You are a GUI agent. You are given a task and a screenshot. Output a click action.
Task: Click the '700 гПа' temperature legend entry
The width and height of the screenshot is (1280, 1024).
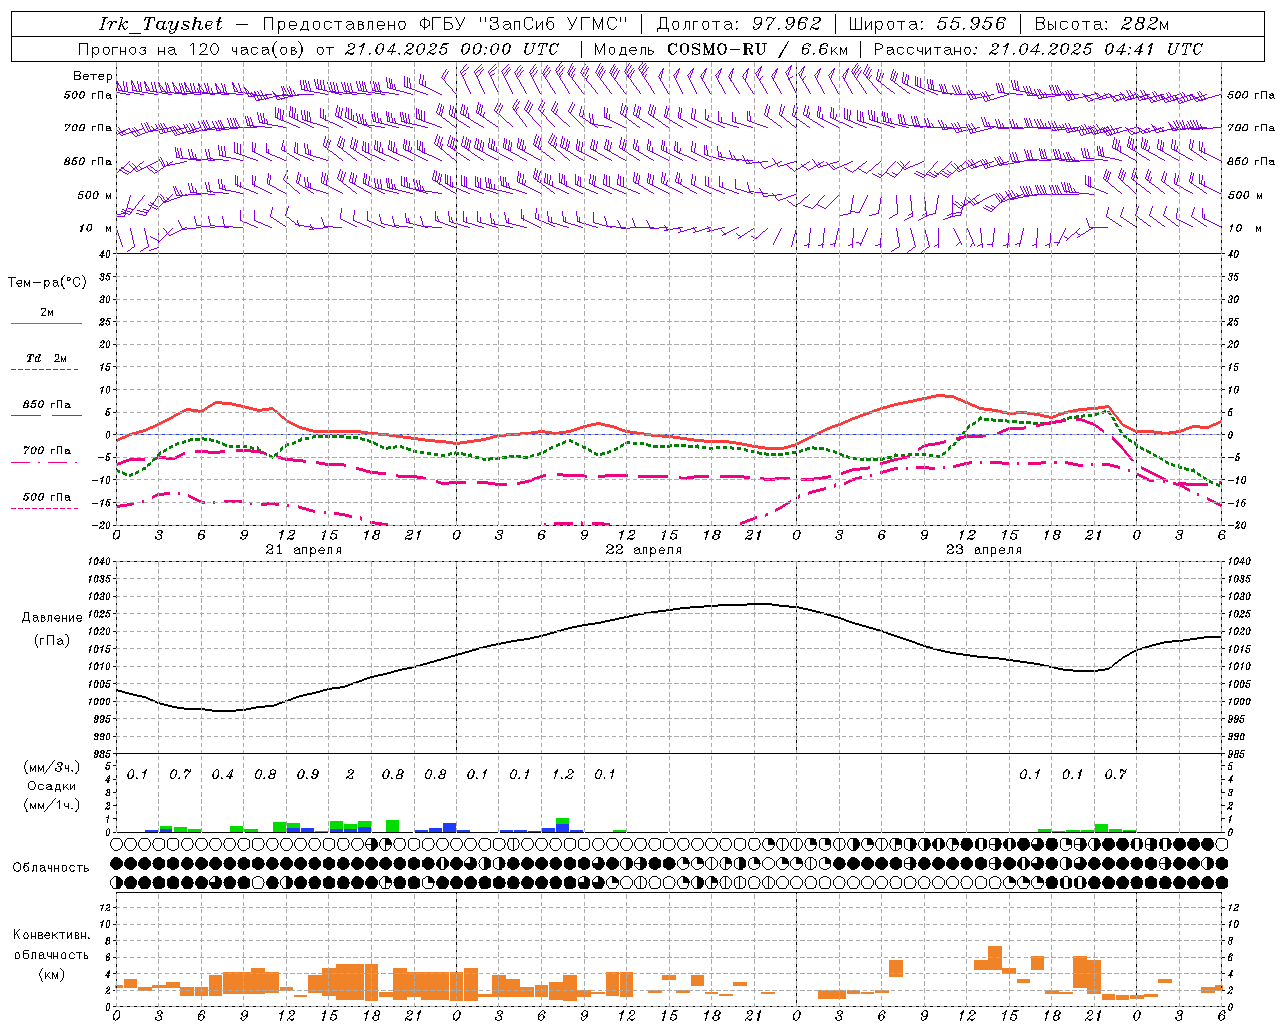47,451
